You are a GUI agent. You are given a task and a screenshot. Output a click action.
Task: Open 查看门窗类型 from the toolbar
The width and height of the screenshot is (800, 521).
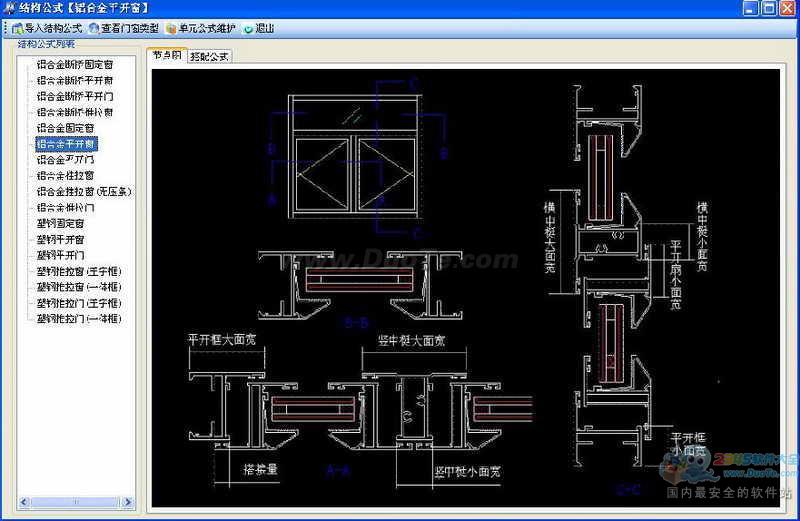123,29
